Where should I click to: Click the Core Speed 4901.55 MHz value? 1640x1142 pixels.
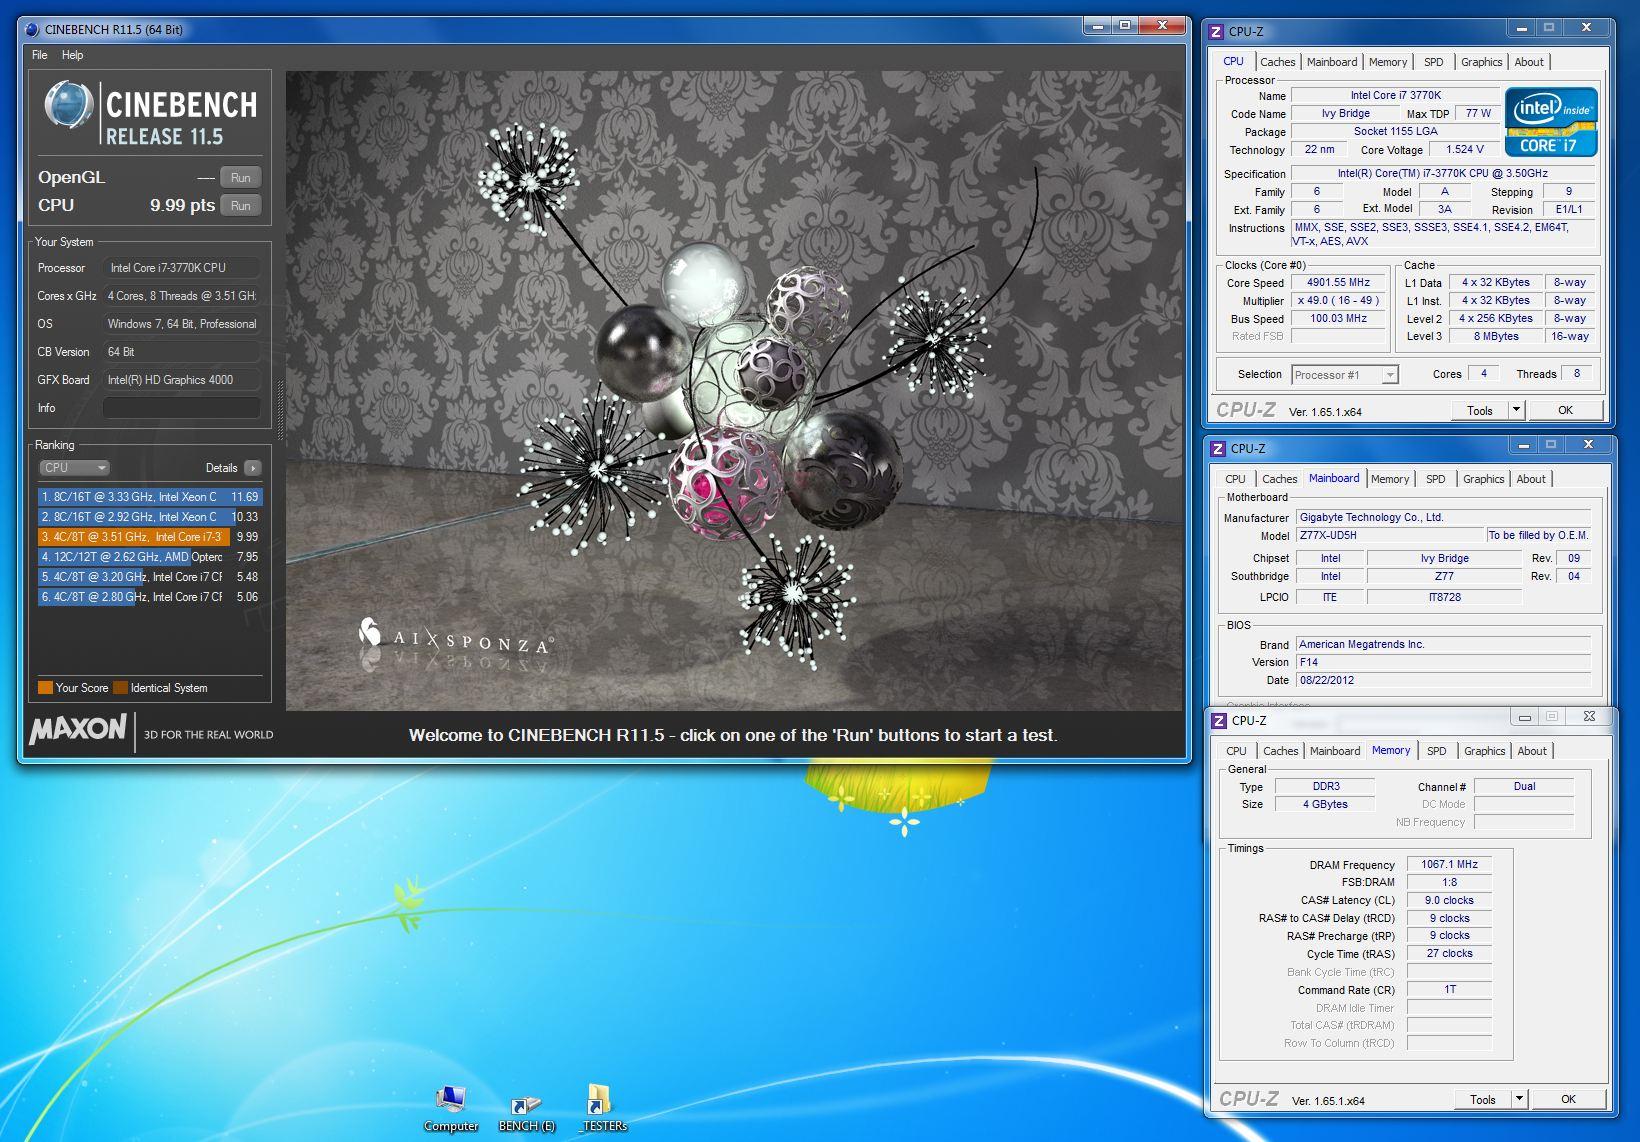1338,282
